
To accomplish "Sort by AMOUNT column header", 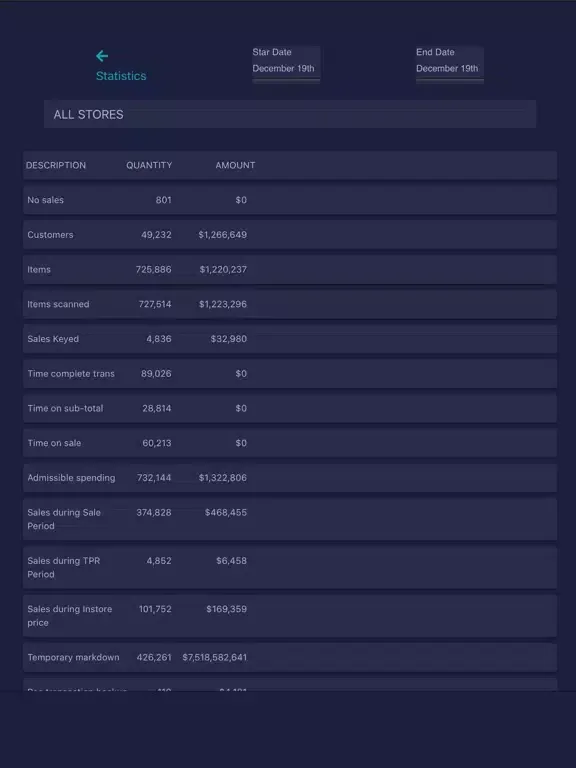I will click(235, 166).
